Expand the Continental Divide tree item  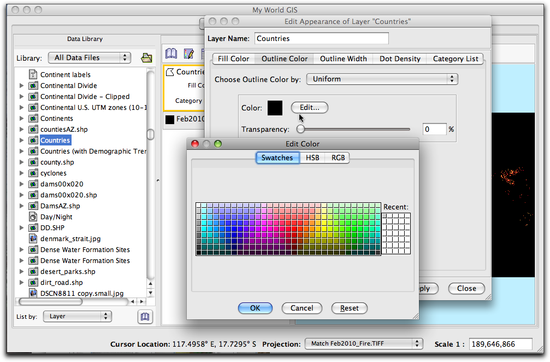coord(21,86)
